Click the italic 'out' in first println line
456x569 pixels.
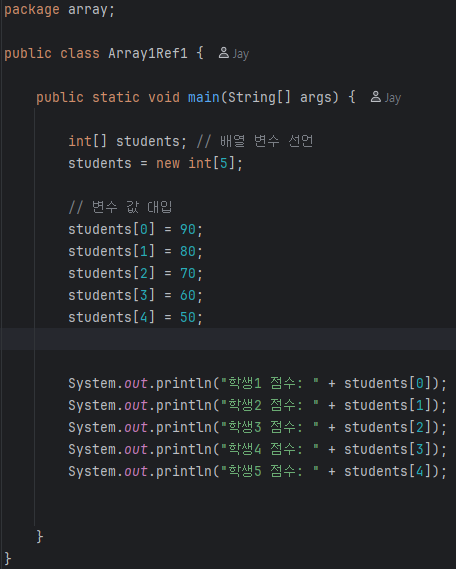point(136,384)
